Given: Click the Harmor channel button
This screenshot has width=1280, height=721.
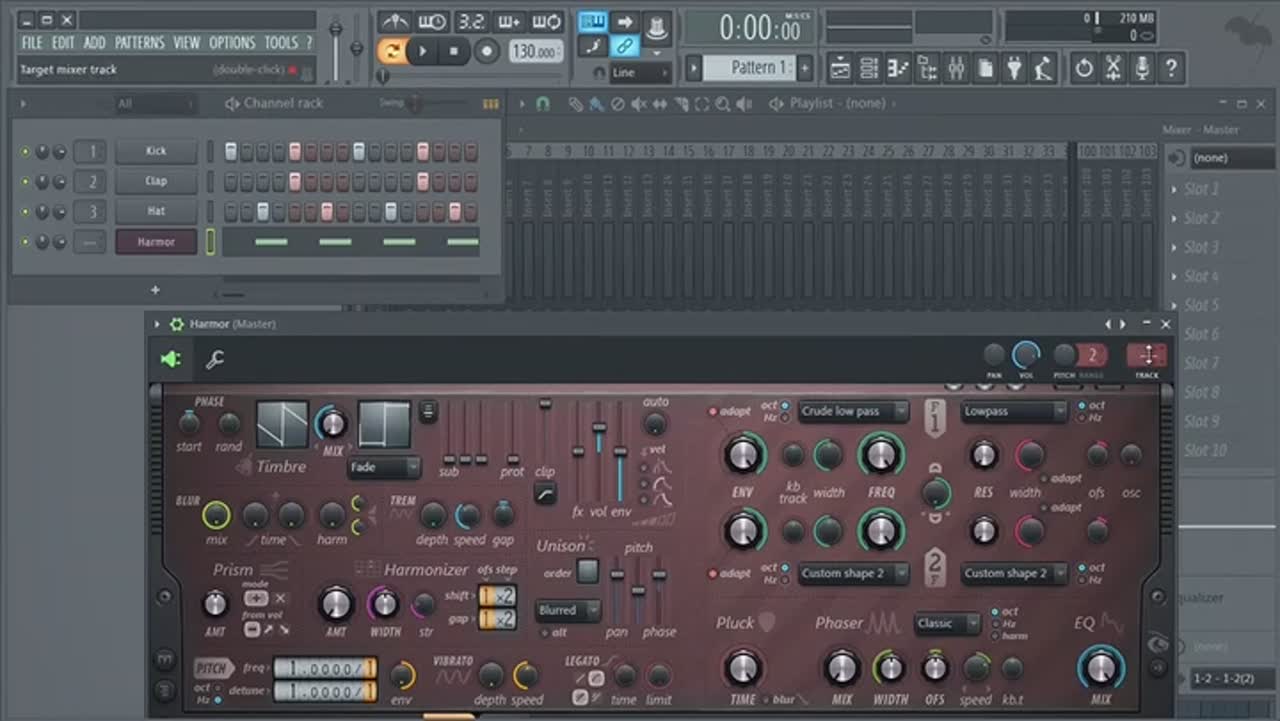Looking at the screenshot, I should pos(156,242).
